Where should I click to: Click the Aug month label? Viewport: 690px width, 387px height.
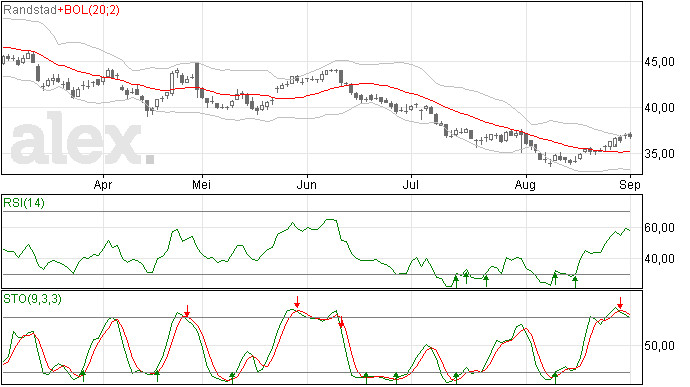[x=525, y=184]
